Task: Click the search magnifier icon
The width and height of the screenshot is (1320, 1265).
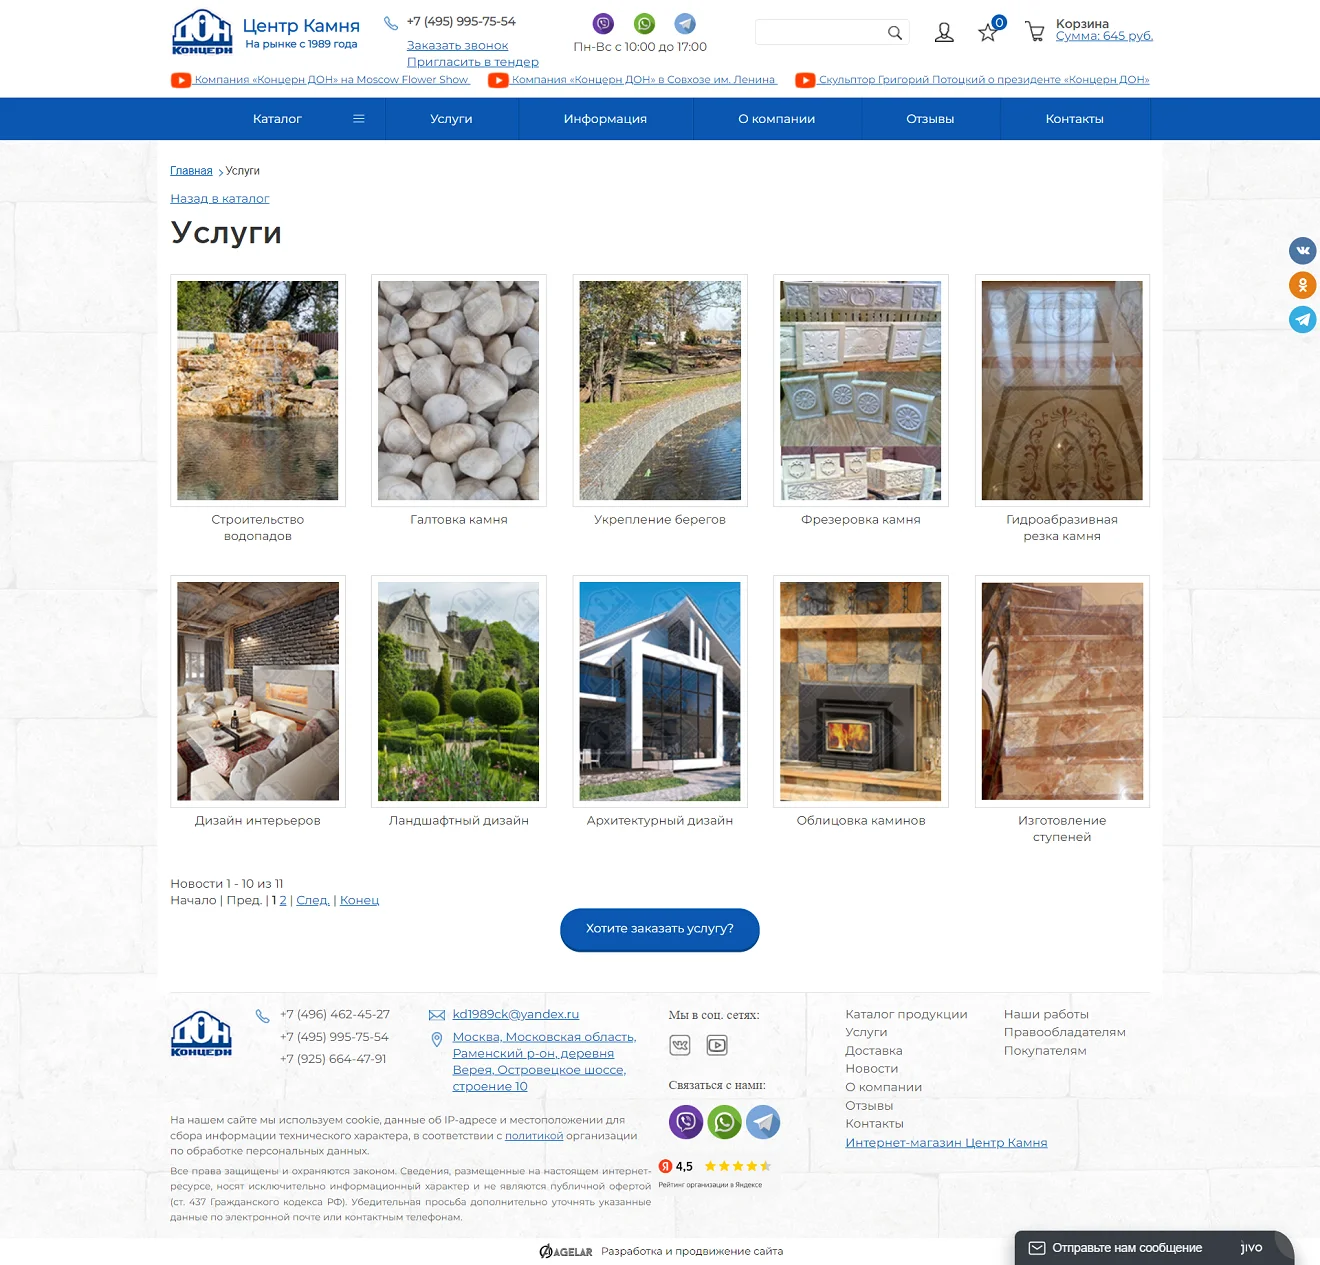Action: click(894, 33)
